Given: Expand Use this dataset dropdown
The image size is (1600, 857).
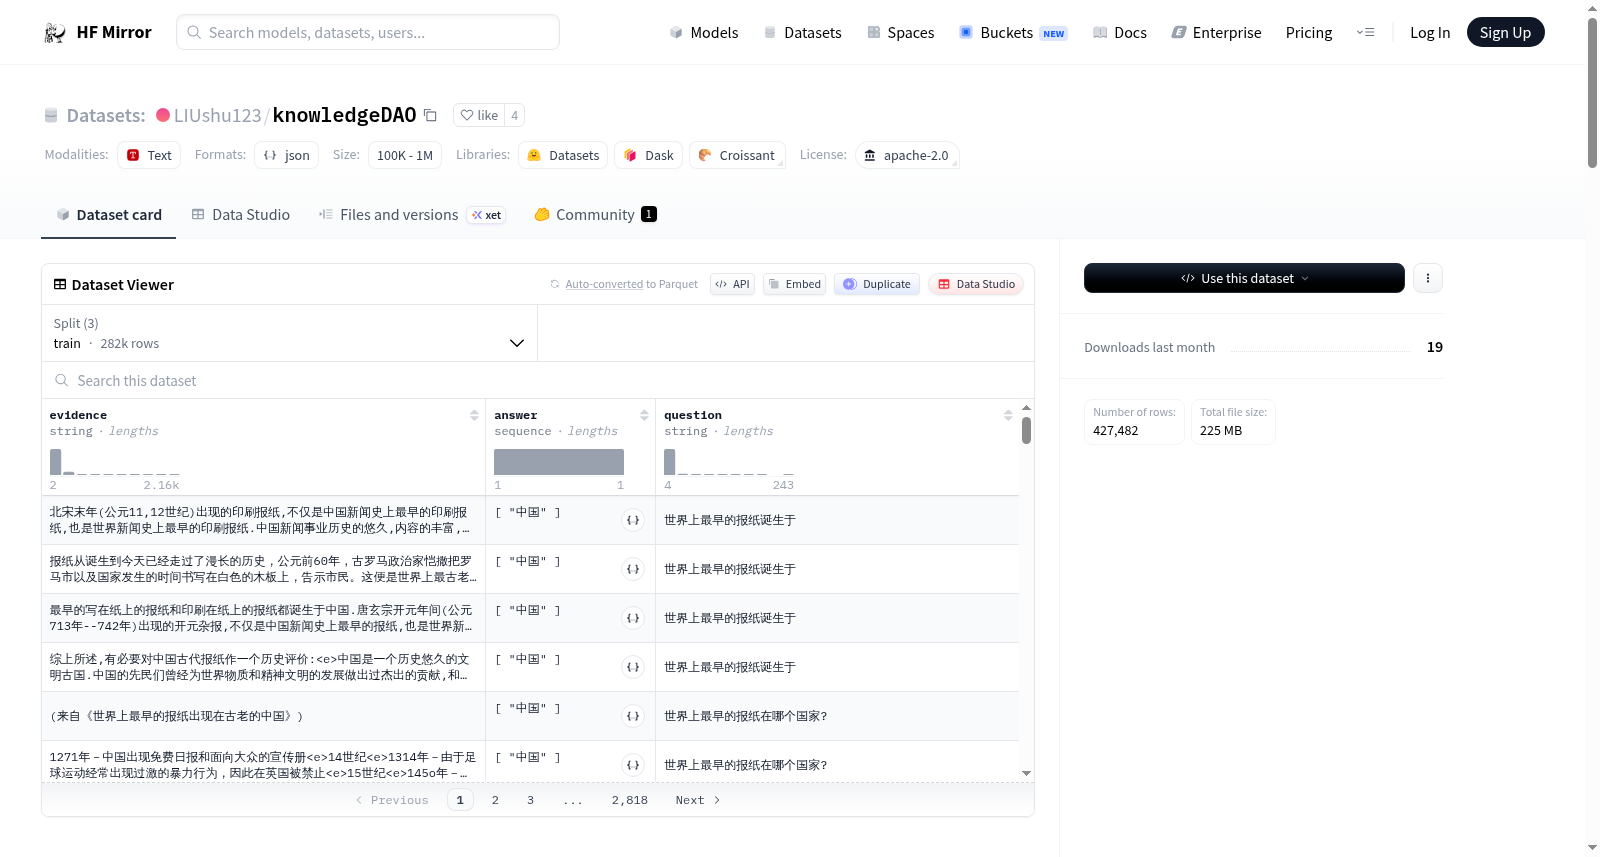Looking at the screenshot, I should 1244,278.
